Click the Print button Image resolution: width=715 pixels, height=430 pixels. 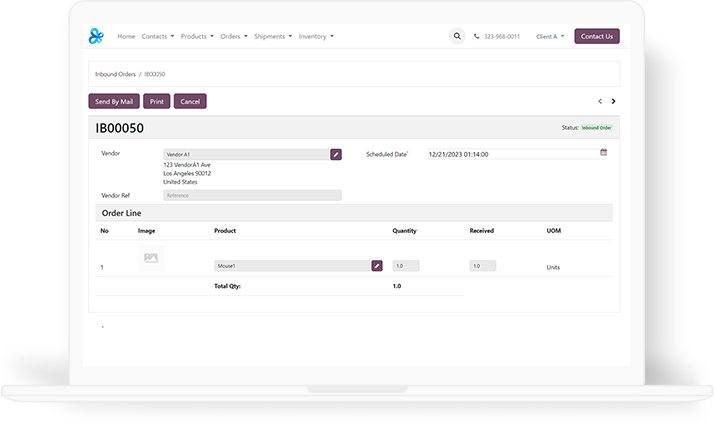tap(156, 101)
